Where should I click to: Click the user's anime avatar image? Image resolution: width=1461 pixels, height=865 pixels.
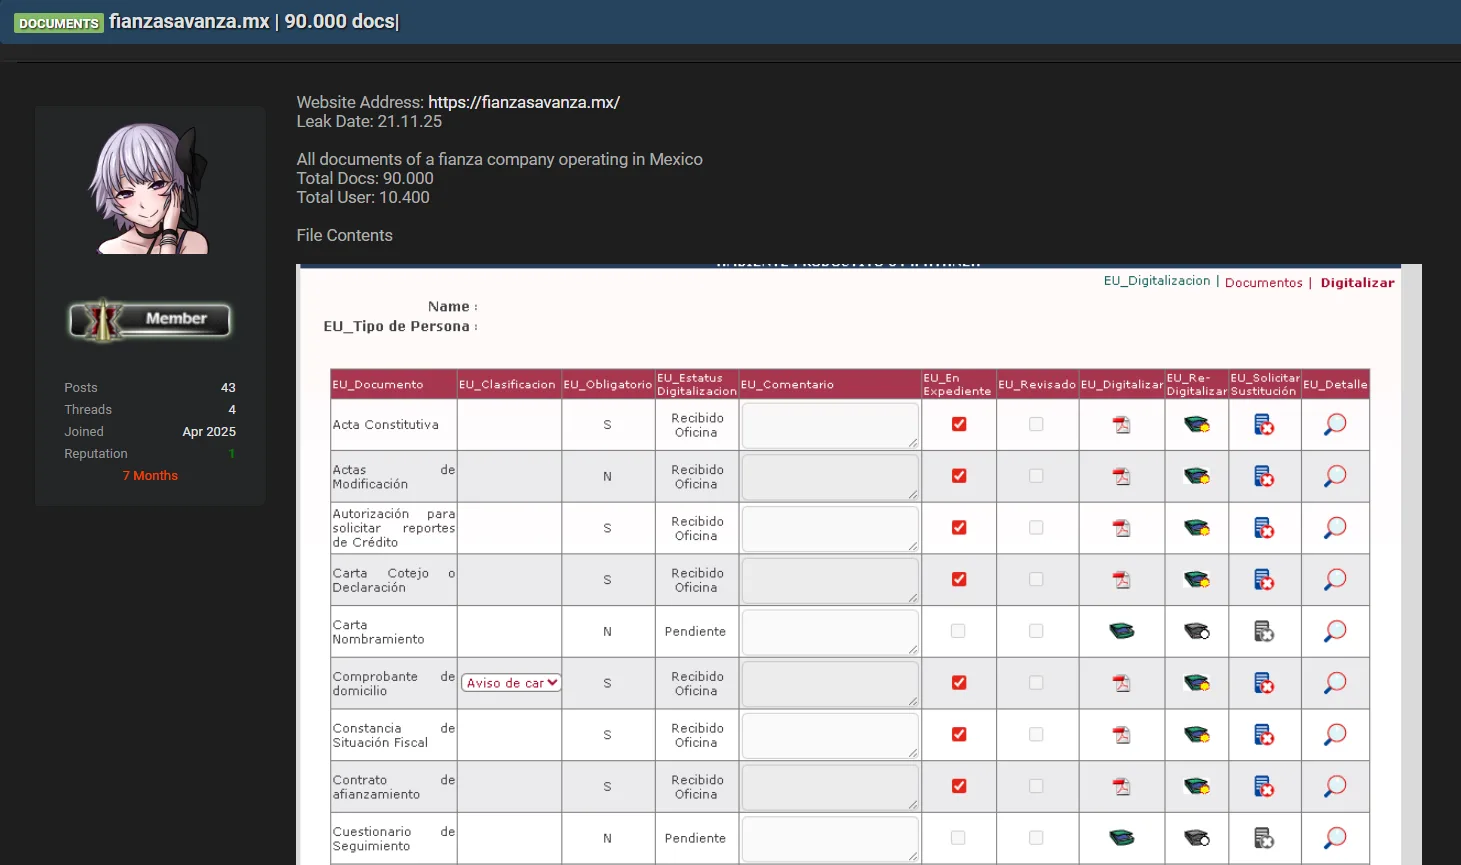[149, 188]
